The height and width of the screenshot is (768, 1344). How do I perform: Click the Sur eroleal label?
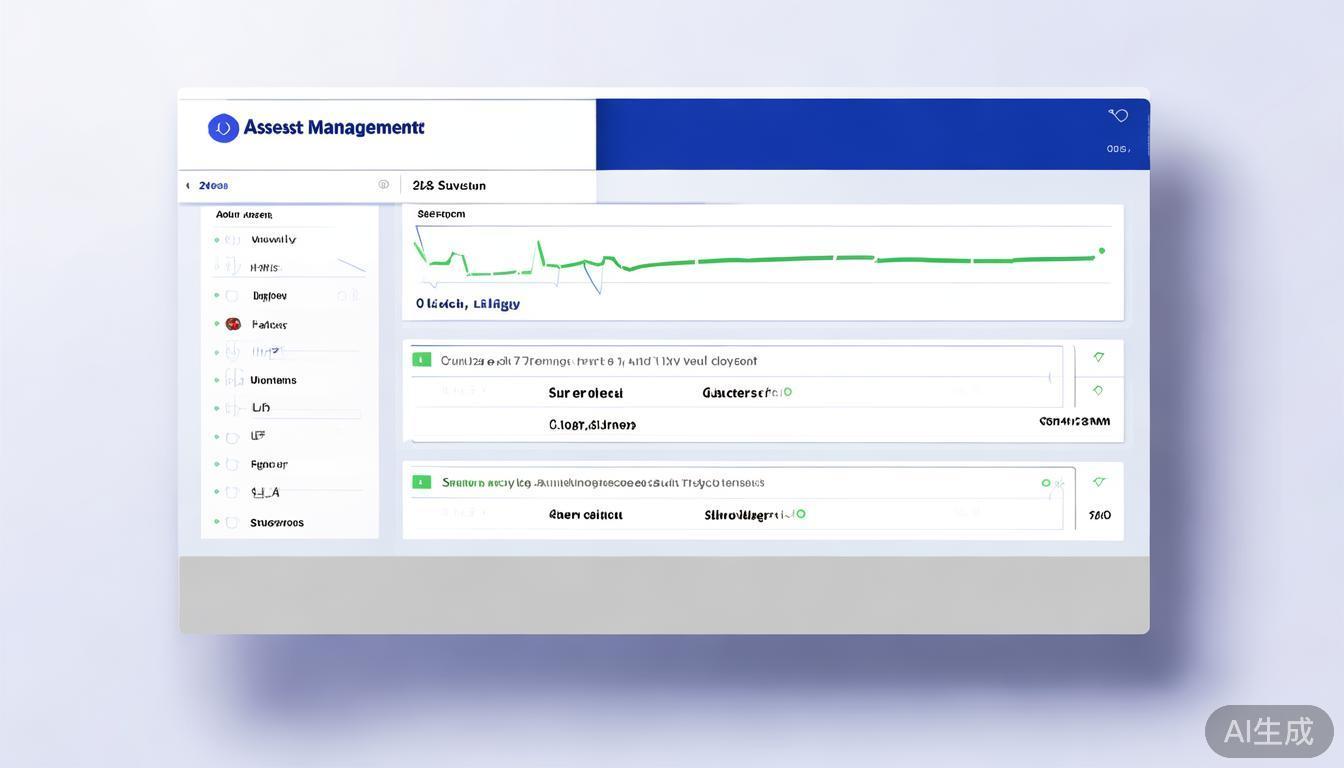585,393
